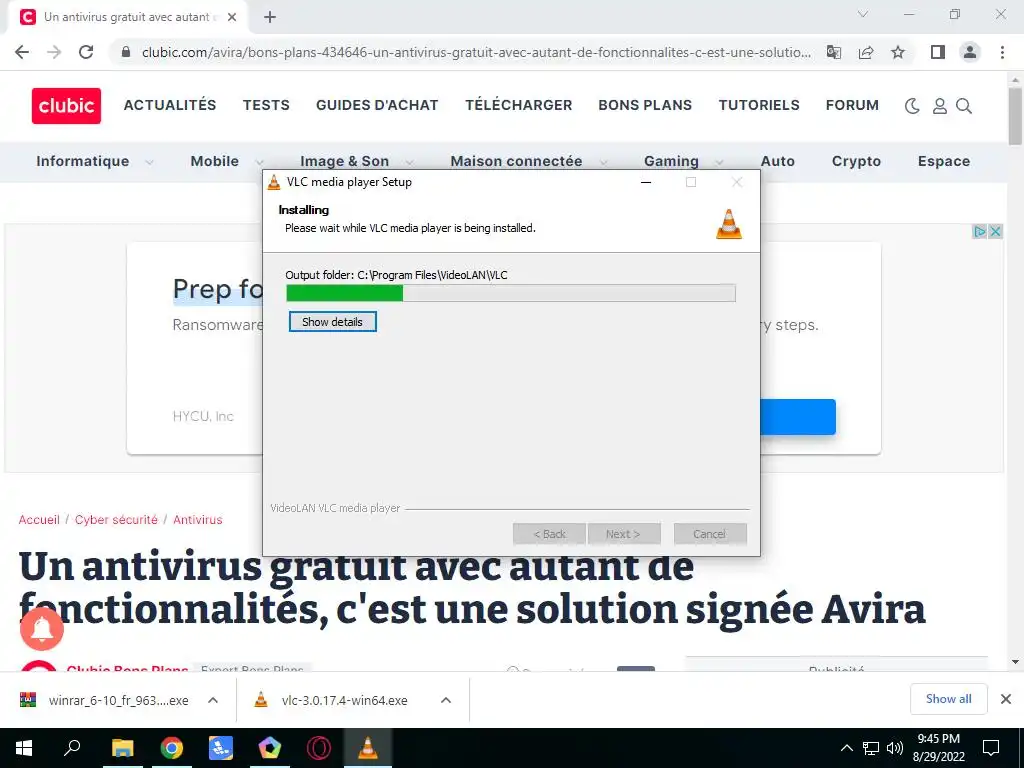
Task: Open the Clubic site search magnifier
Action: [x=965, y=106]
